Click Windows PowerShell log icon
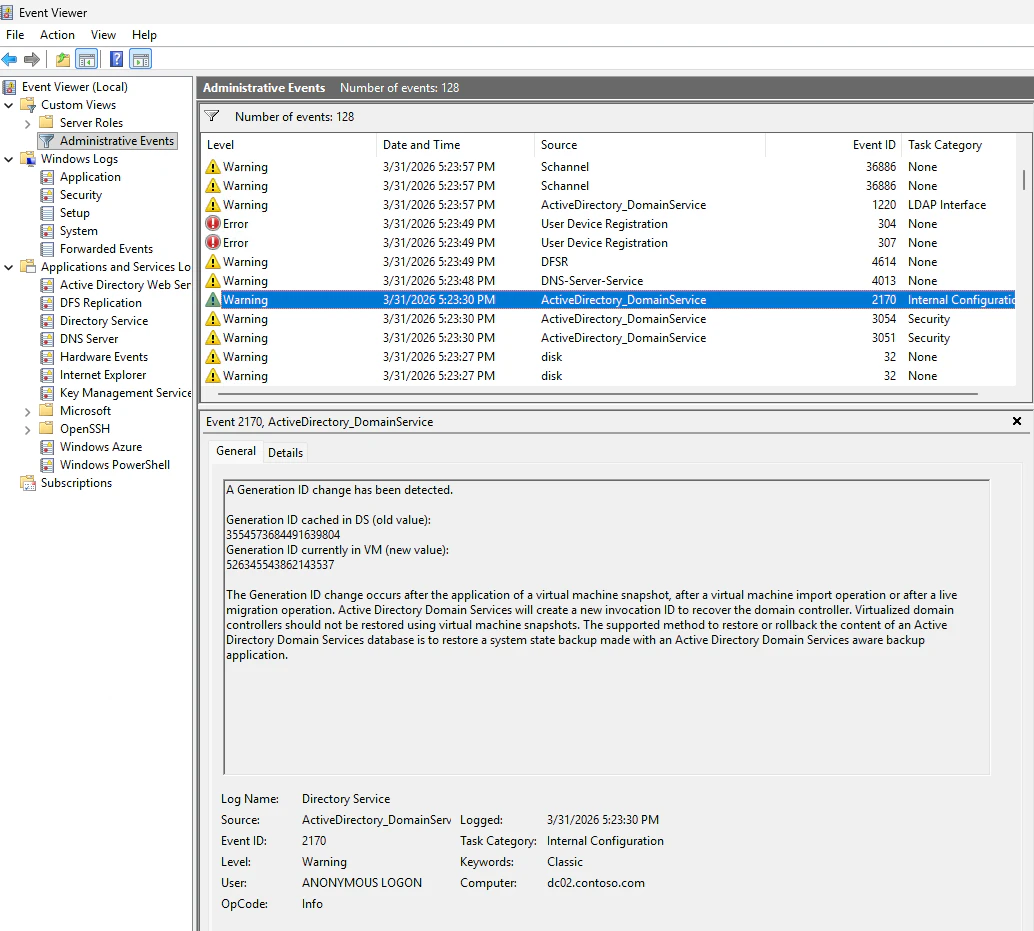This screenshot has height=931, width=1034. pyautogui.click(x=47, y=465)
